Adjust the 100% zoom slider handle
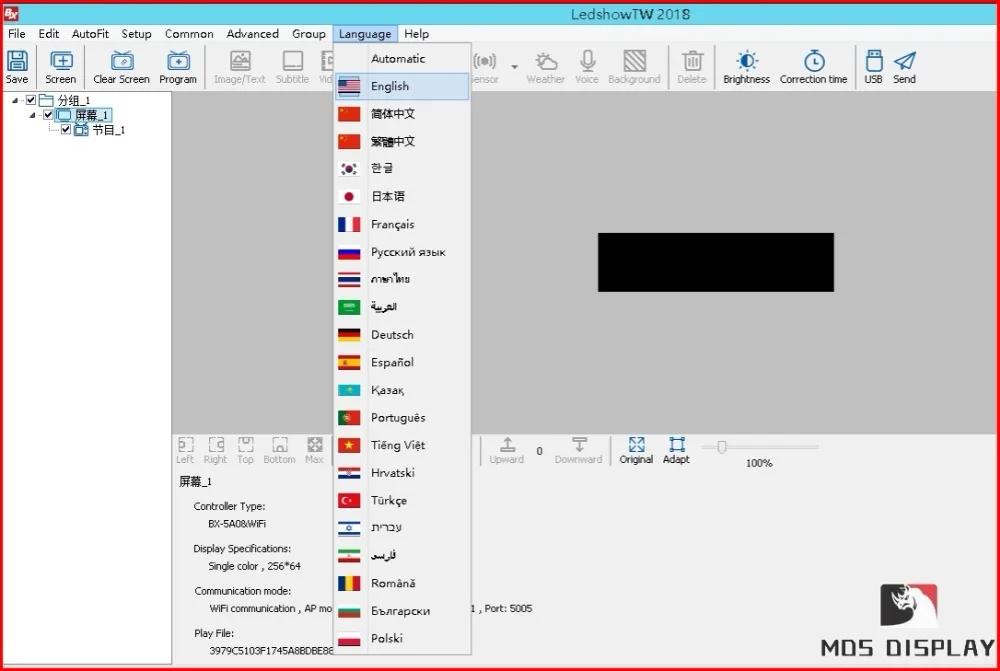 coord(721,447)
